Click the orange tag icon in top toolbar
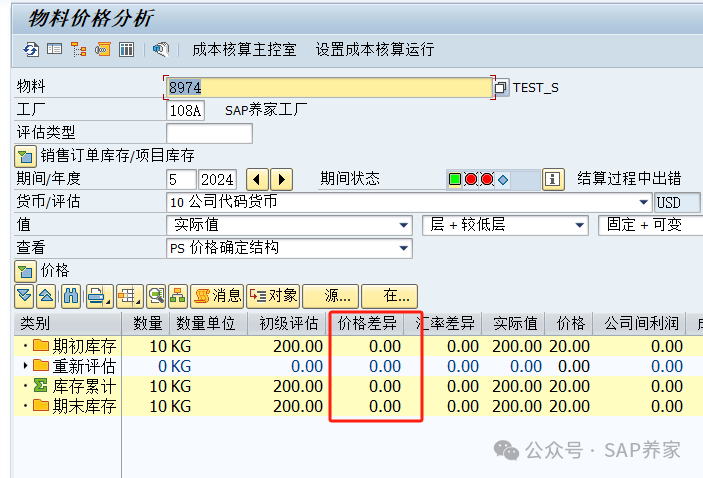 [x=103, y=49]
